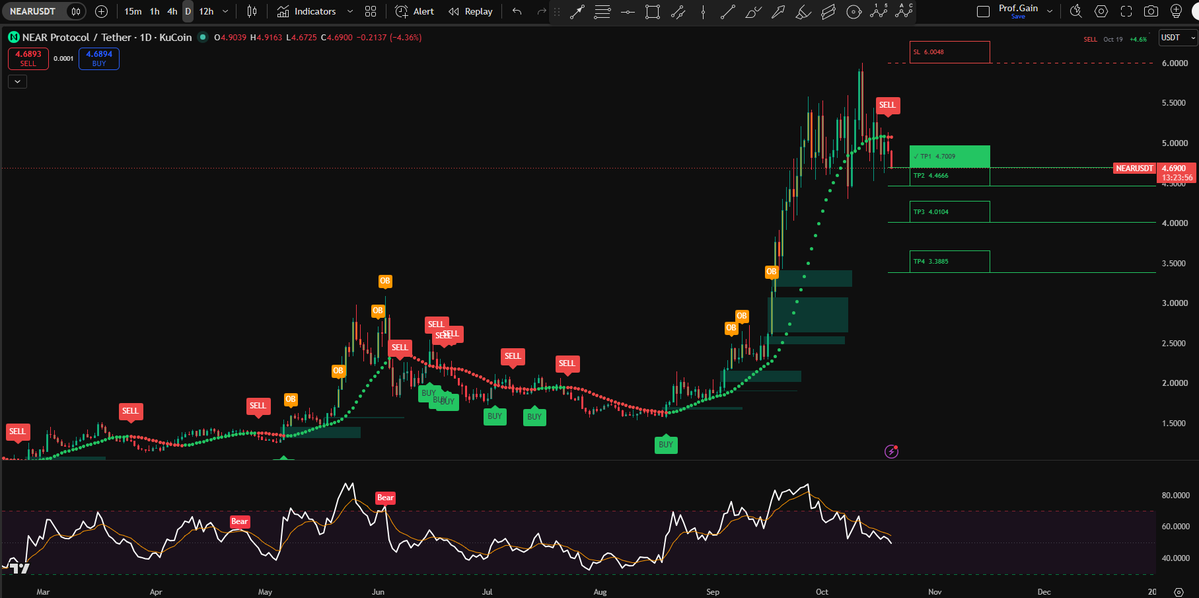The height and width of the screenshot is (598, 1199).
Task: Save the Prof.Gain chart layout
Action: pos(1018,16)
